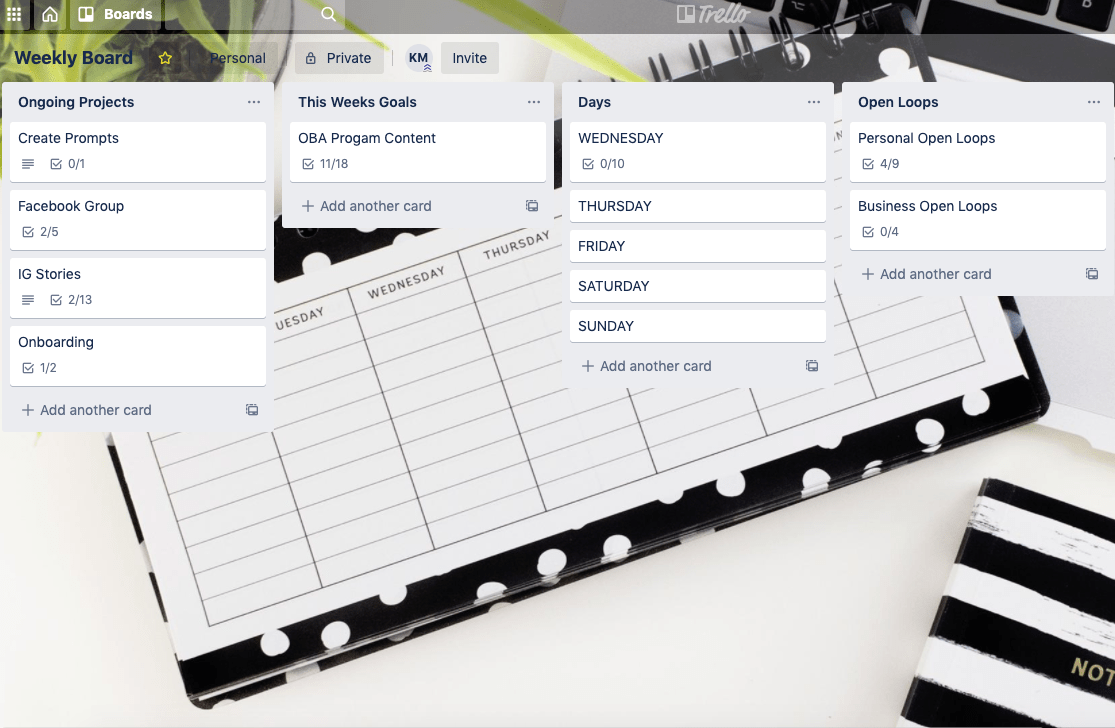Image resolution: width=1115 pixels, height=728 pixels.
Task: Open the WEDNESDAY card
Action: pyautogui.click(x=698, y=151)
